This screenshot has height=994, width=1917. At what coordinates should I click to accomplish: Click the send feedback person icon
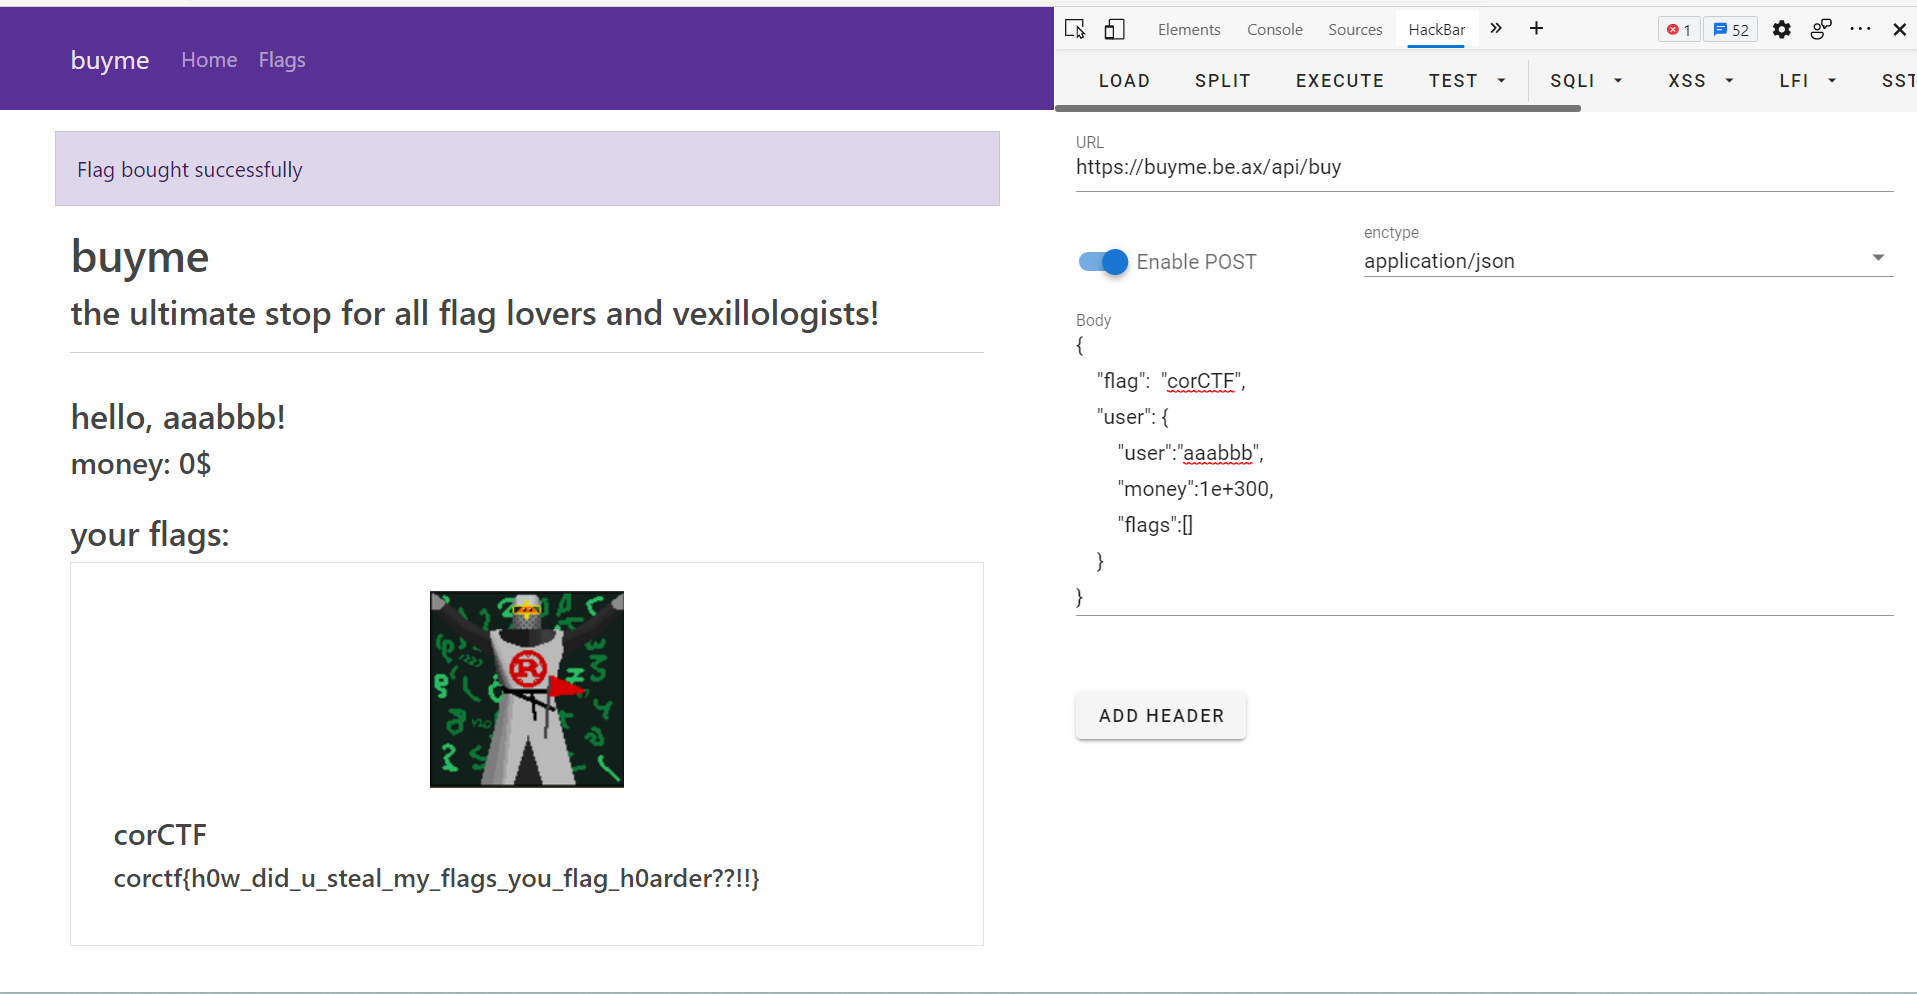click(x=1821, y=29)
